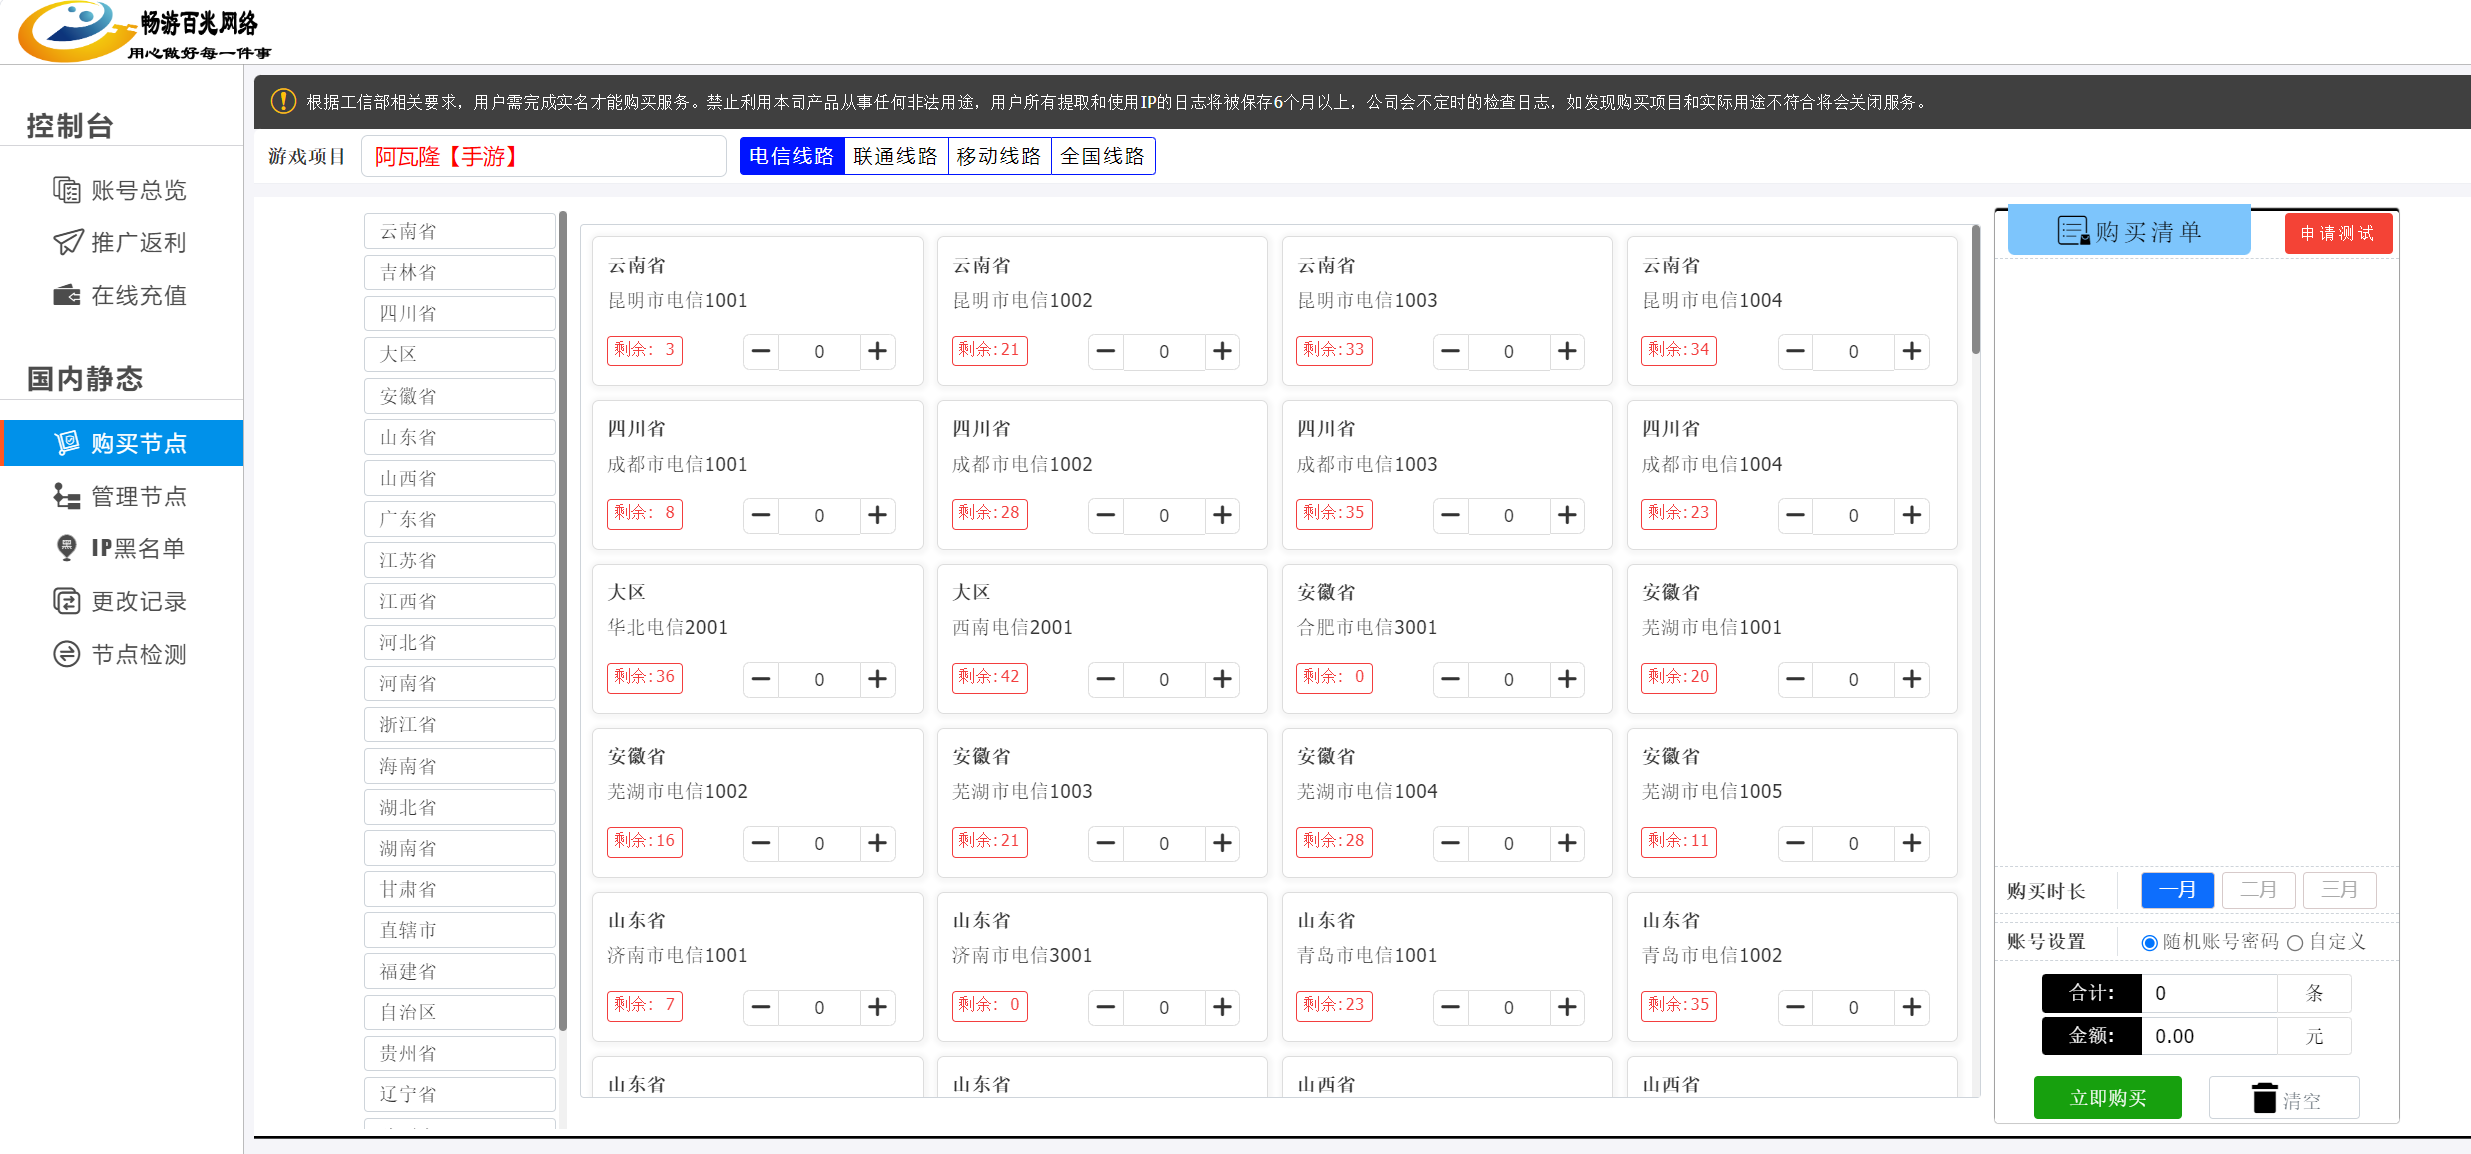
Task: Switch to 联通线路 tab
Action: pyautogui.click(x=895, y=156)
